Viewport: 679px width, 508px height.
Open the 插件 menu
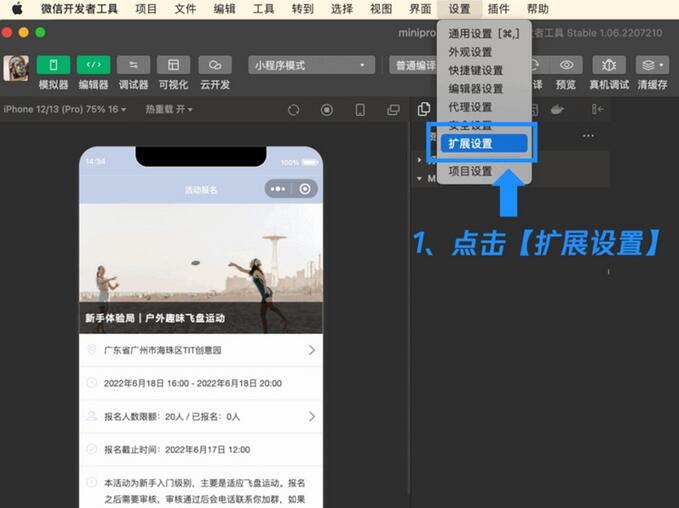(x=498, y=9)
